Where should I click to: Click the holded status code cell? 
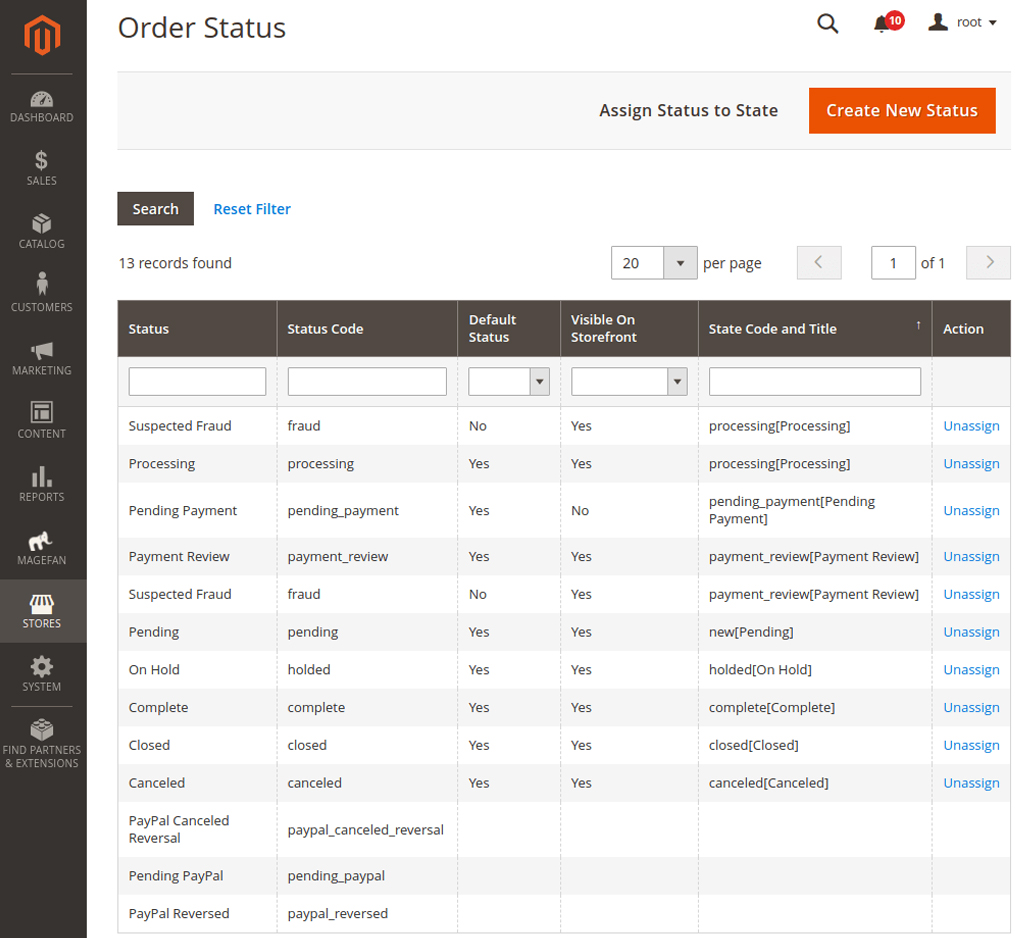(367, 669)
